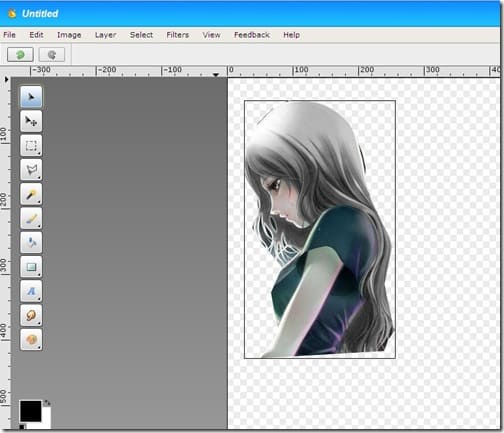Select the Clone Stamp tool
Image resolution: width=504 pixels, height=433 pixels.
(x=31, y=243)
